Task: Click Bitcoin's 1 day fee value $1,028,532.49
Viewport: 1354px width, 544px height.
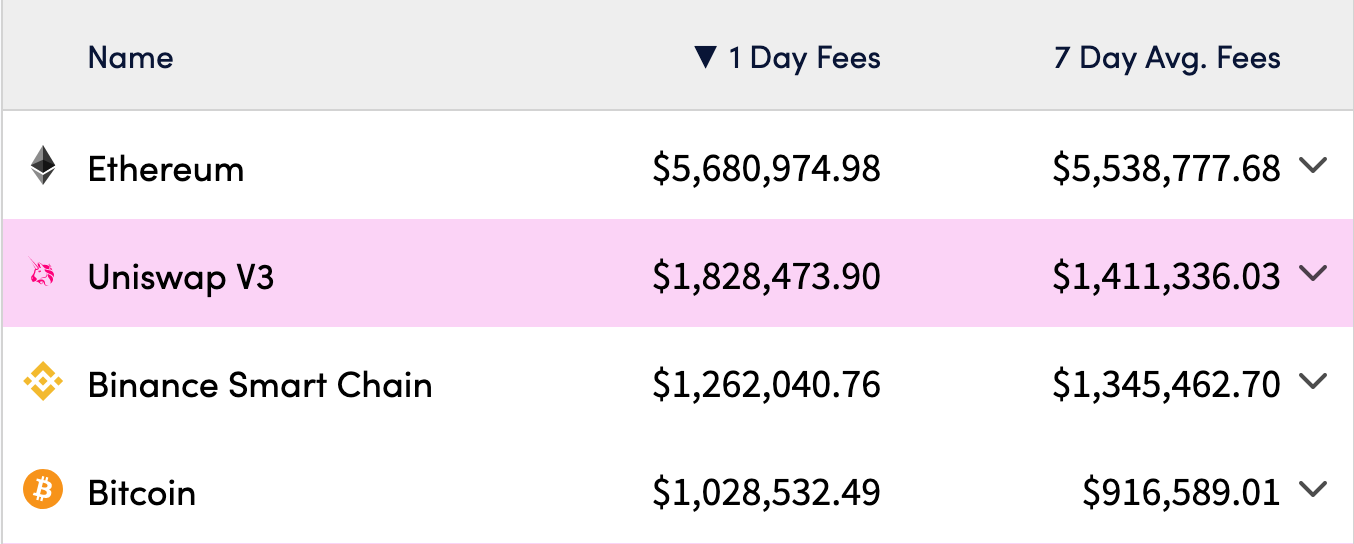Action: point(766,493)
